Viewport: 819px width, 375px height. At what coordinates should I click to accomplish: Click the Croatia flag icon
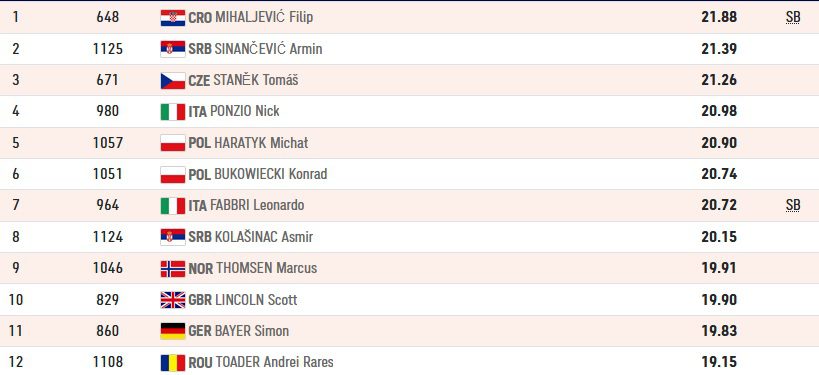pos(173,18)
